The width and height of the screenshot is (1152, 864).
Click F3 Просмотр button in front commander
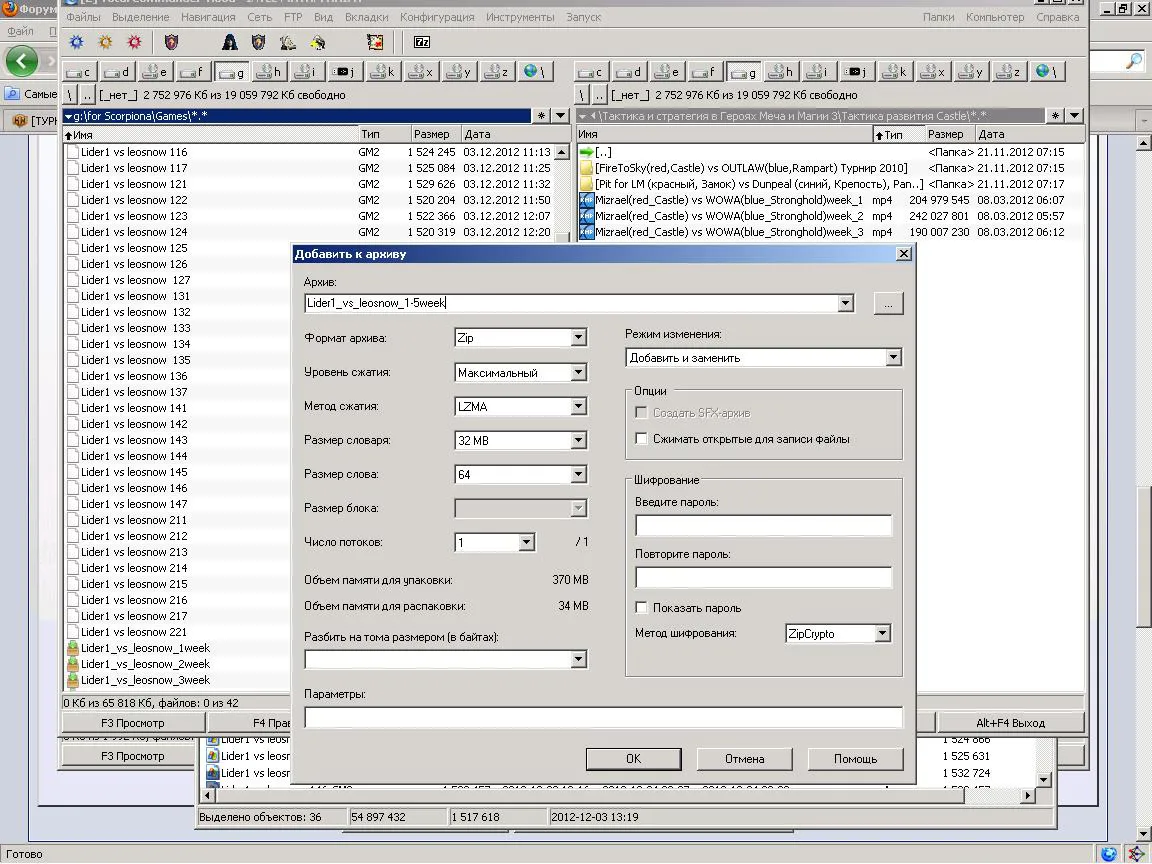(x=133, y=723)
